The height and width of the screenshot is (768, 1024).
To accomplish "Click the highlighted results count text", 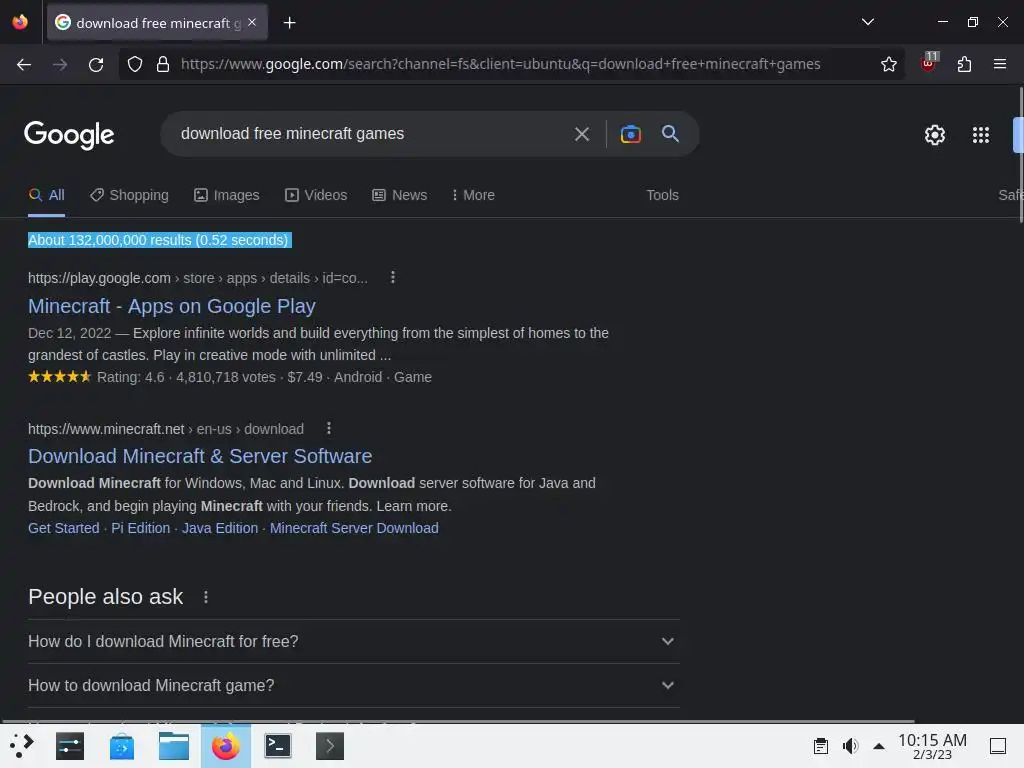I will pyautogui.click(x=159, y=240).
